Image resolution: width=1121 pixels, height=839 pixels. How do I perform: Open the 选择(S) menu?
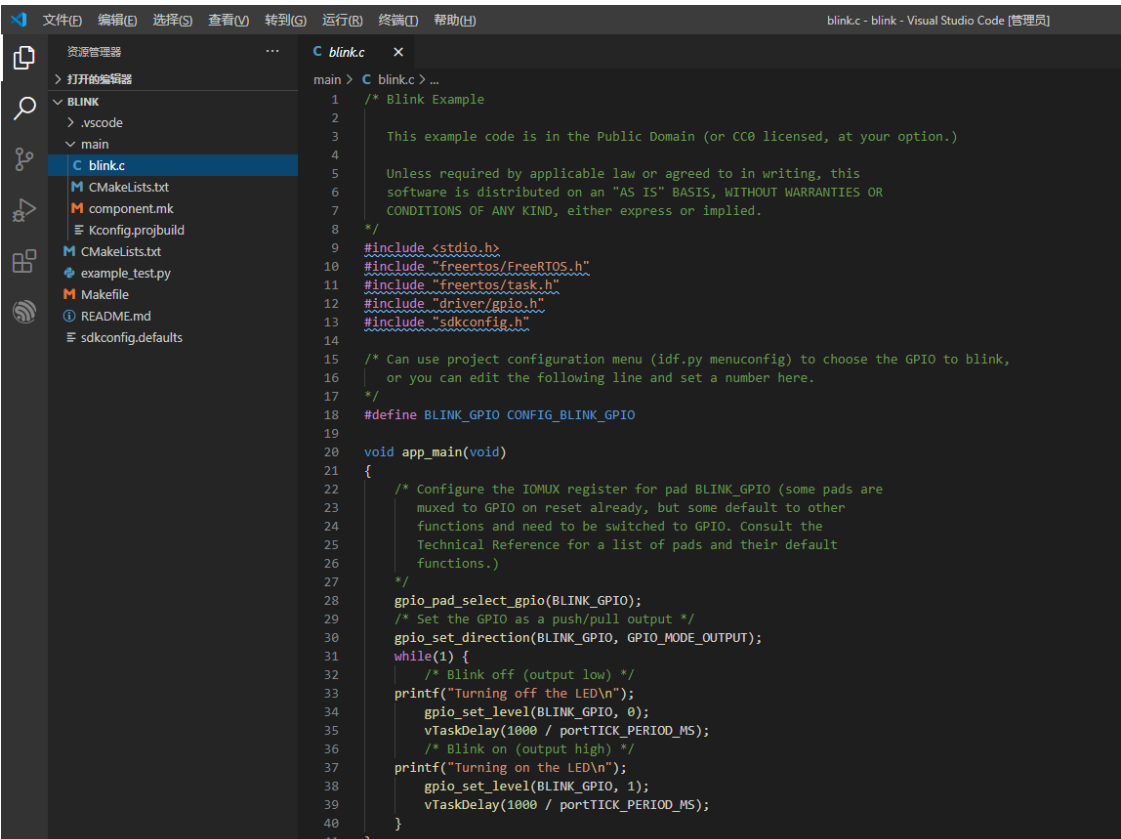(x=172, y=20)
